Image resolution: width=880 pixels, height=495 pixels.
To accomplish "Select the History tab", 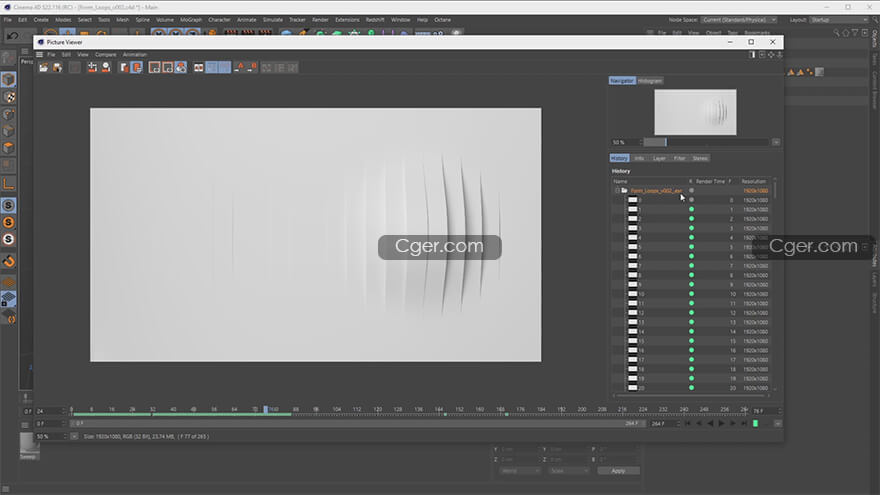I will 619,158.
